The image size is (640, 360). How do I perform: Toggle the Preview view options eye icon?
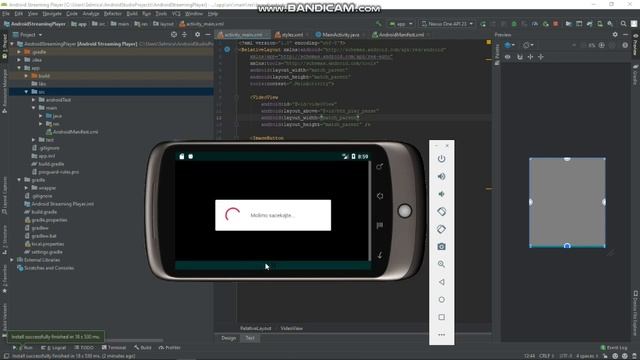coord(507,57)
